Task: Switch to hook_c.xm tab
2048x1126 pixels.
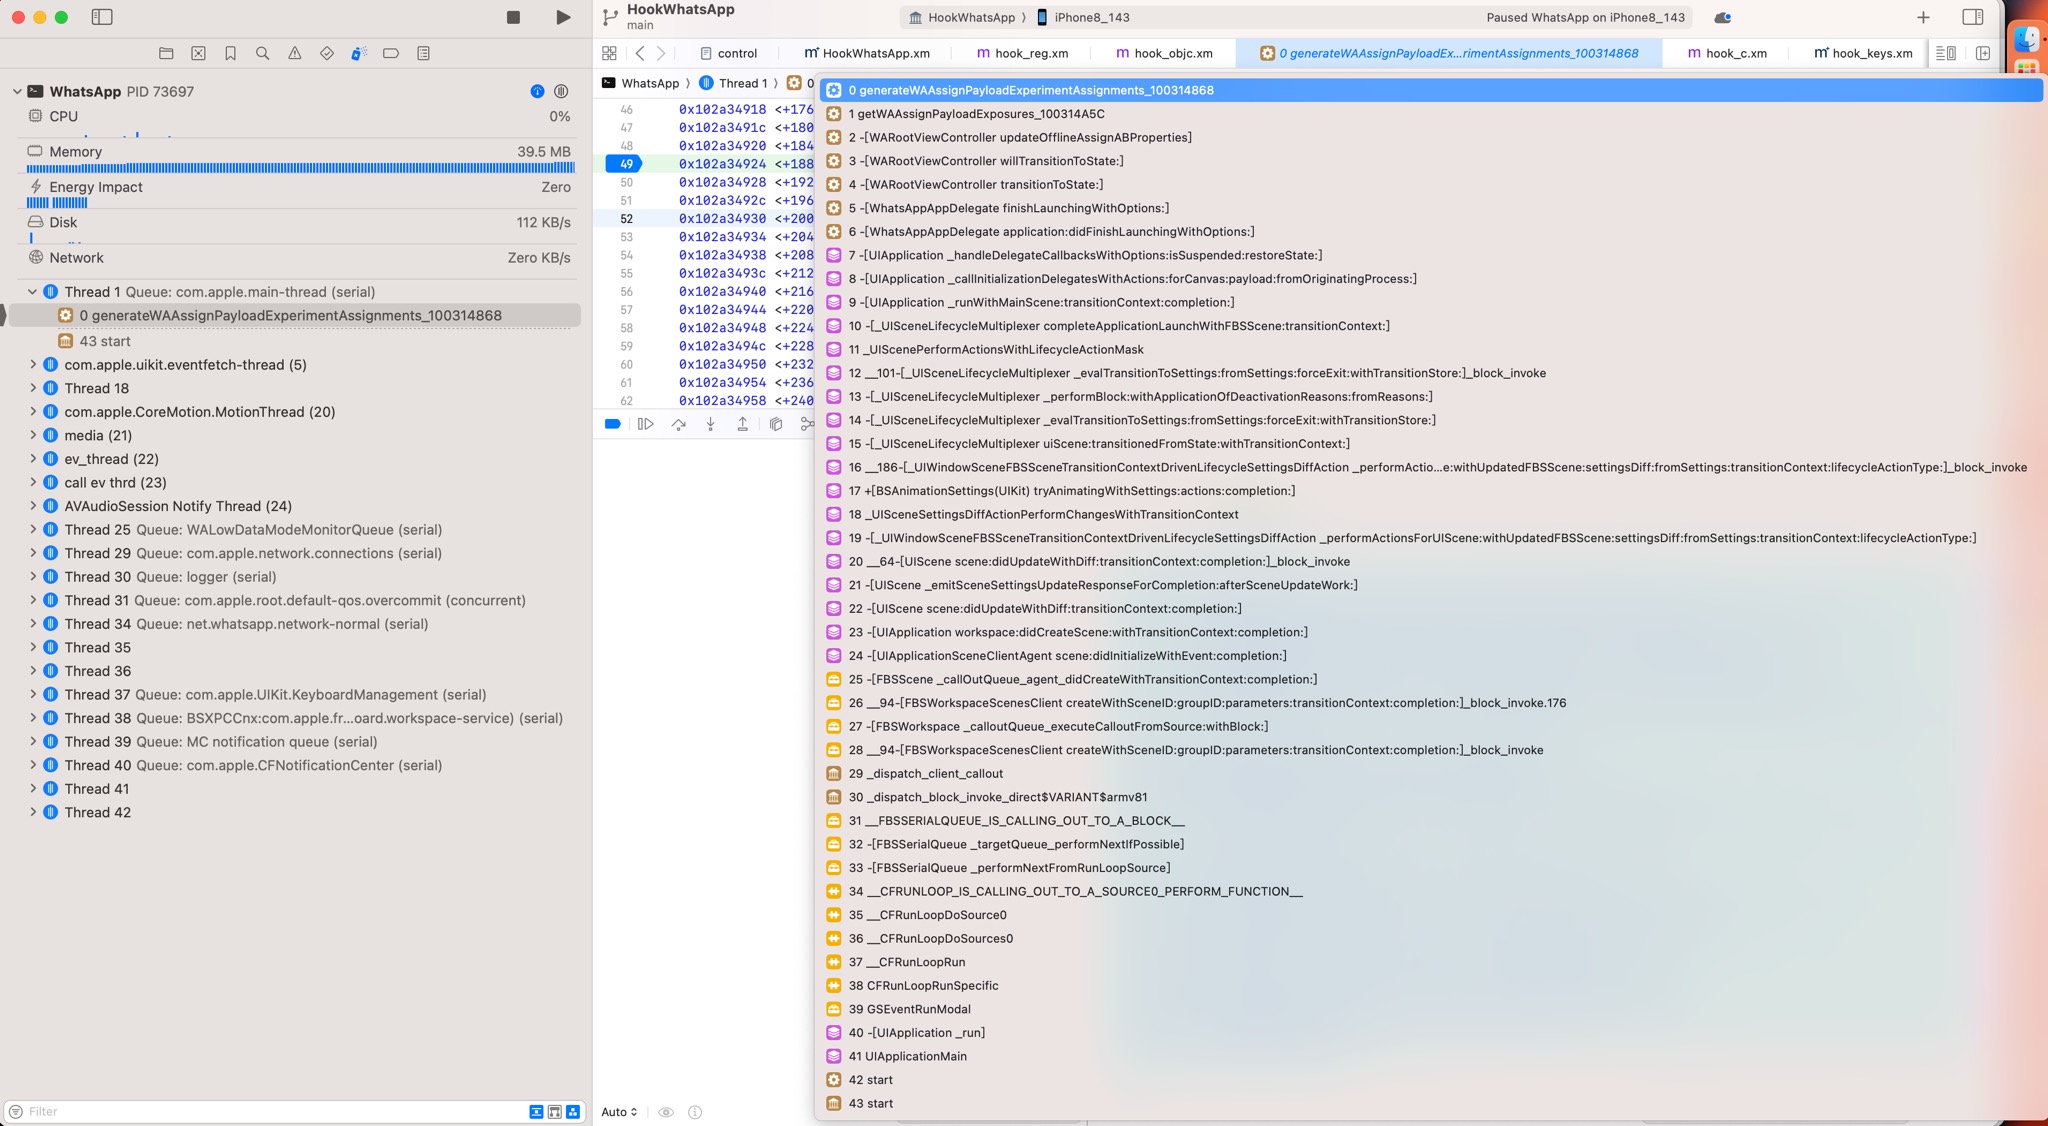Action: 1727,53
